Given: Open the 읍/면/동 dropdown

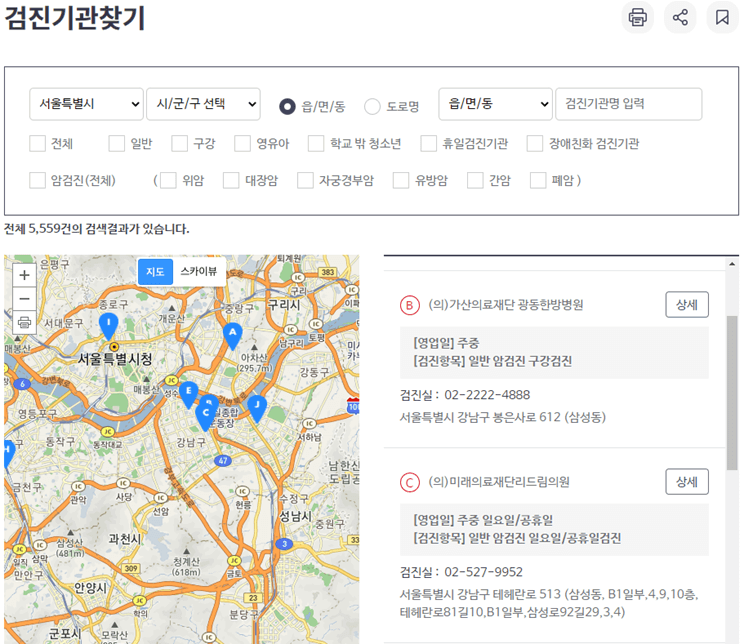Looking at the screenshot, I should click(x=495, y=104).
